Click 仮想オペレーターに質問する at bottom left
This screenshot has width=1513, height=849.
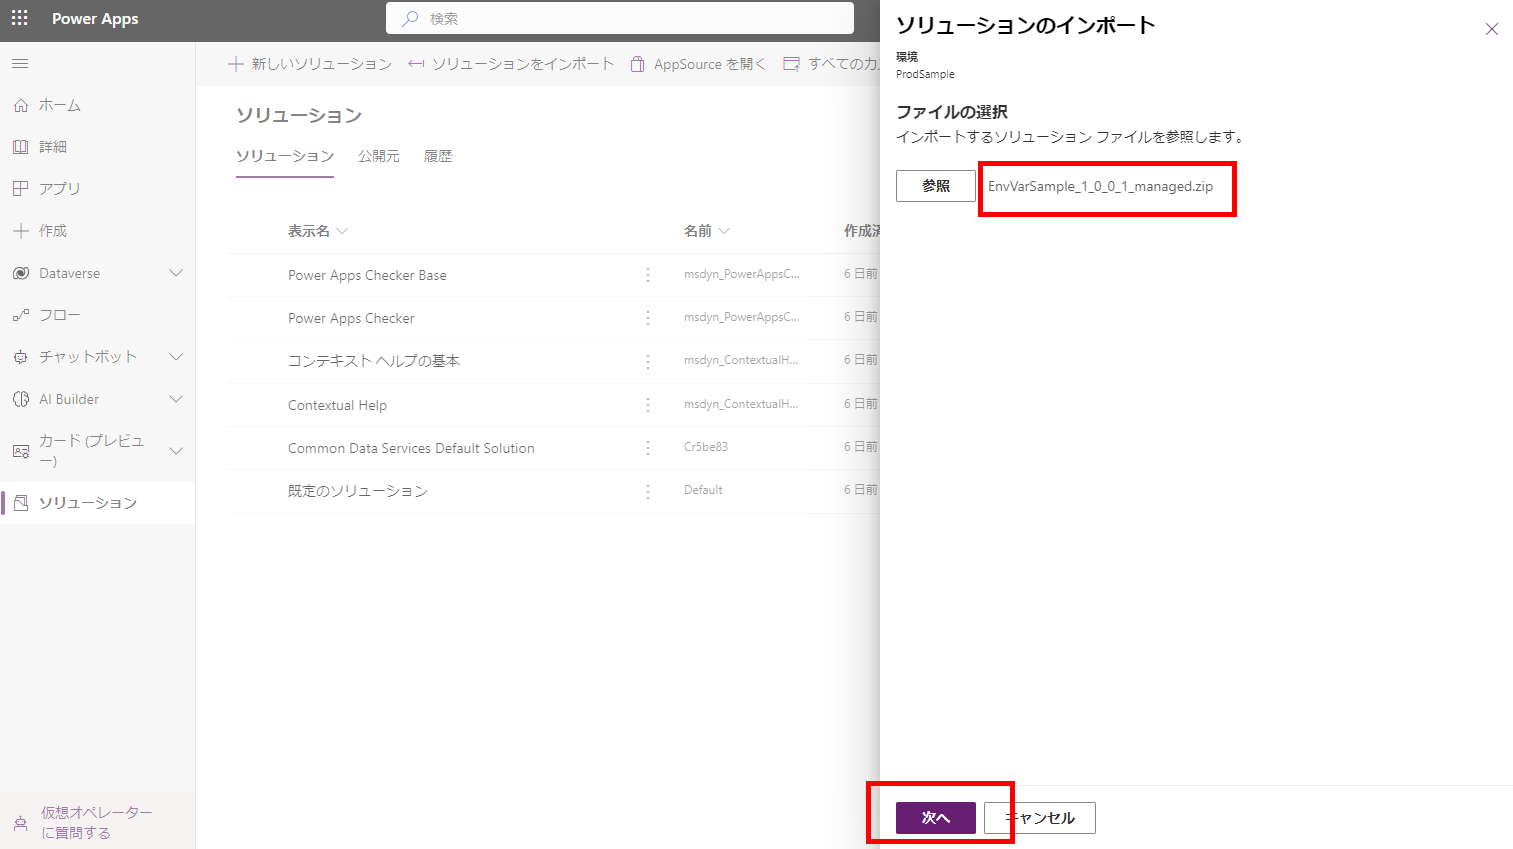point(96,822)
